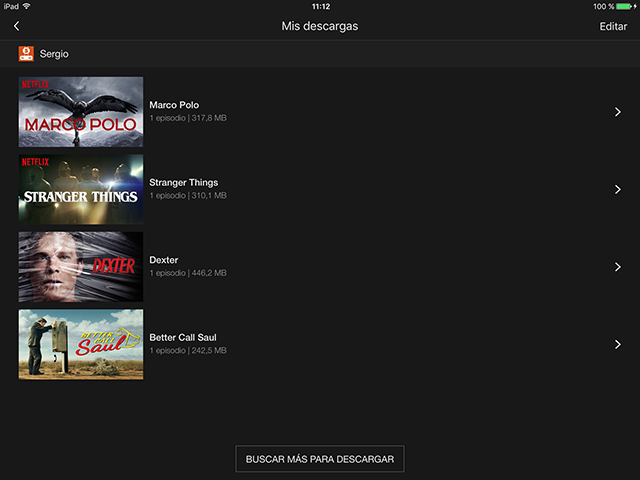Tap the Wi-Fi status icon
The width and height of the screenshot is (640, 480).
pyautogui.click(x=26, y=6)
